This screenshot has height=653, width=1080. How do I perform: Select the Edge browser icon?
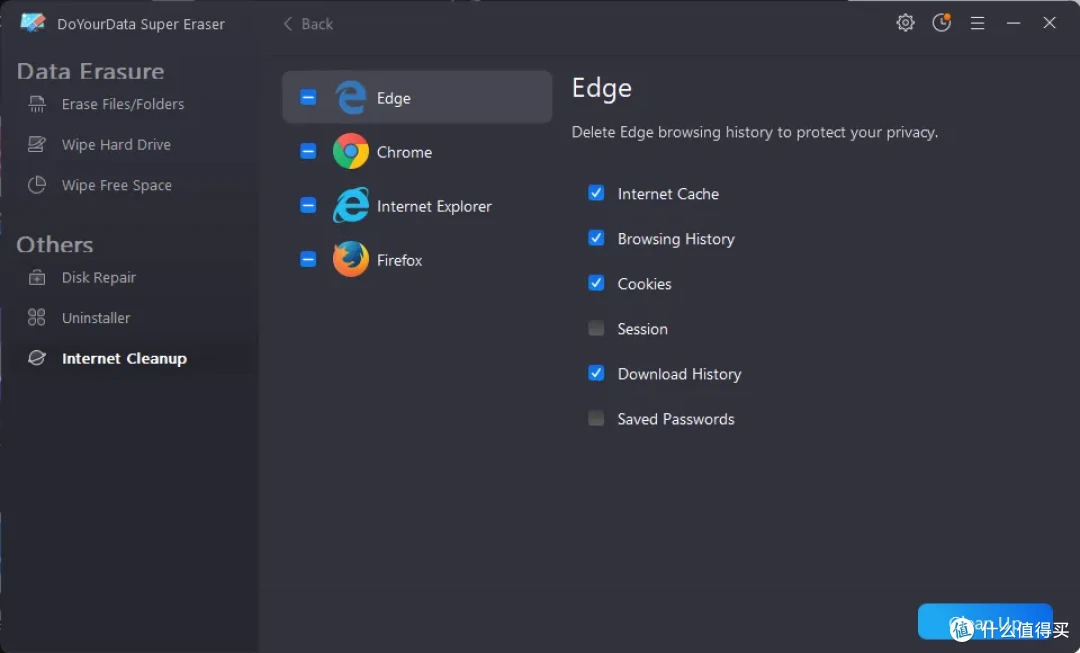pos(351,98)
